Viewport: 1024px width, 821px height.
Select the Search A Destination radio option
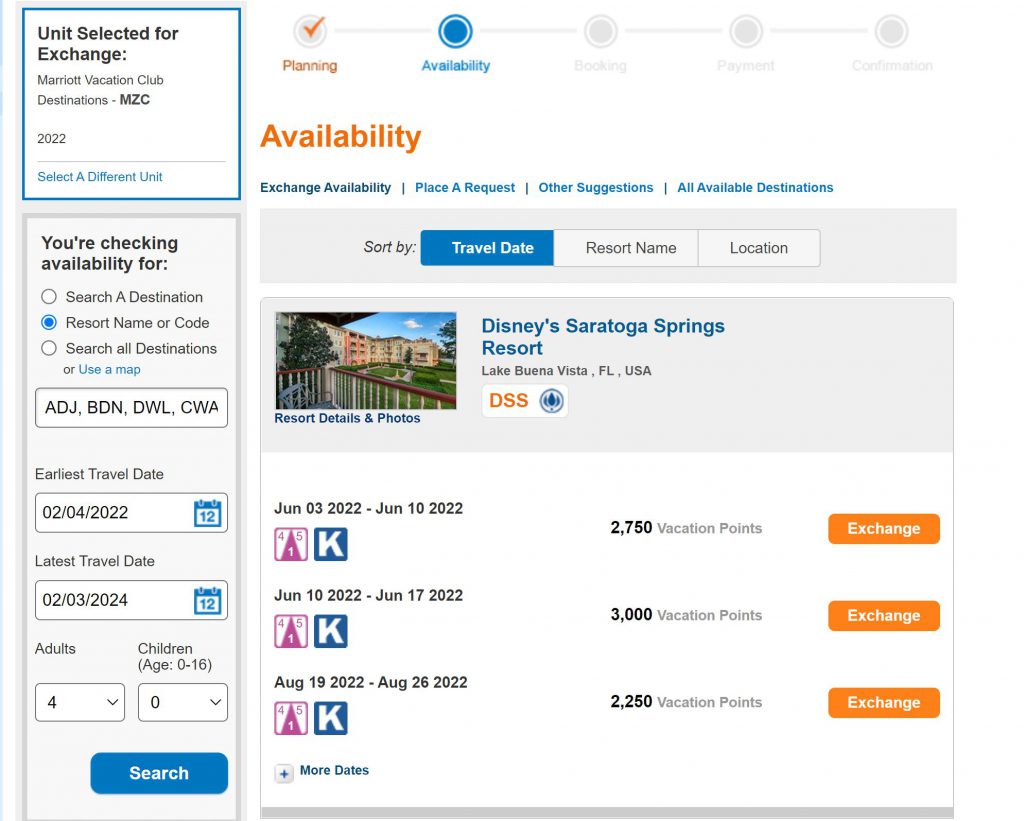(x=49, y=297)
